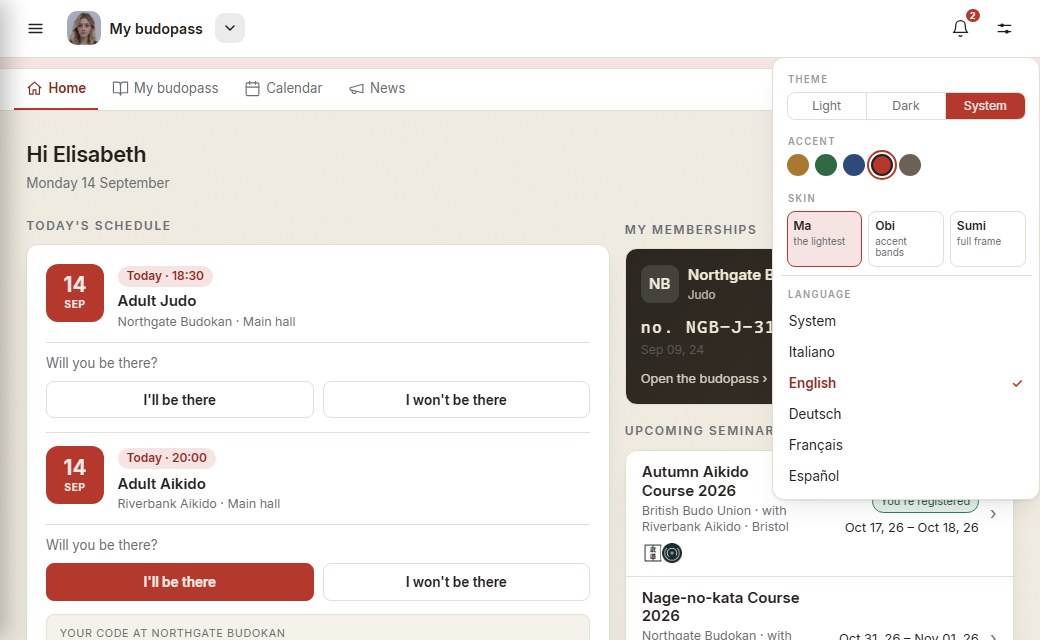Screen dimensions: 1040x640
Task: Toggle the appearance settings sliders icon
Action: [x=1004, y=29]
